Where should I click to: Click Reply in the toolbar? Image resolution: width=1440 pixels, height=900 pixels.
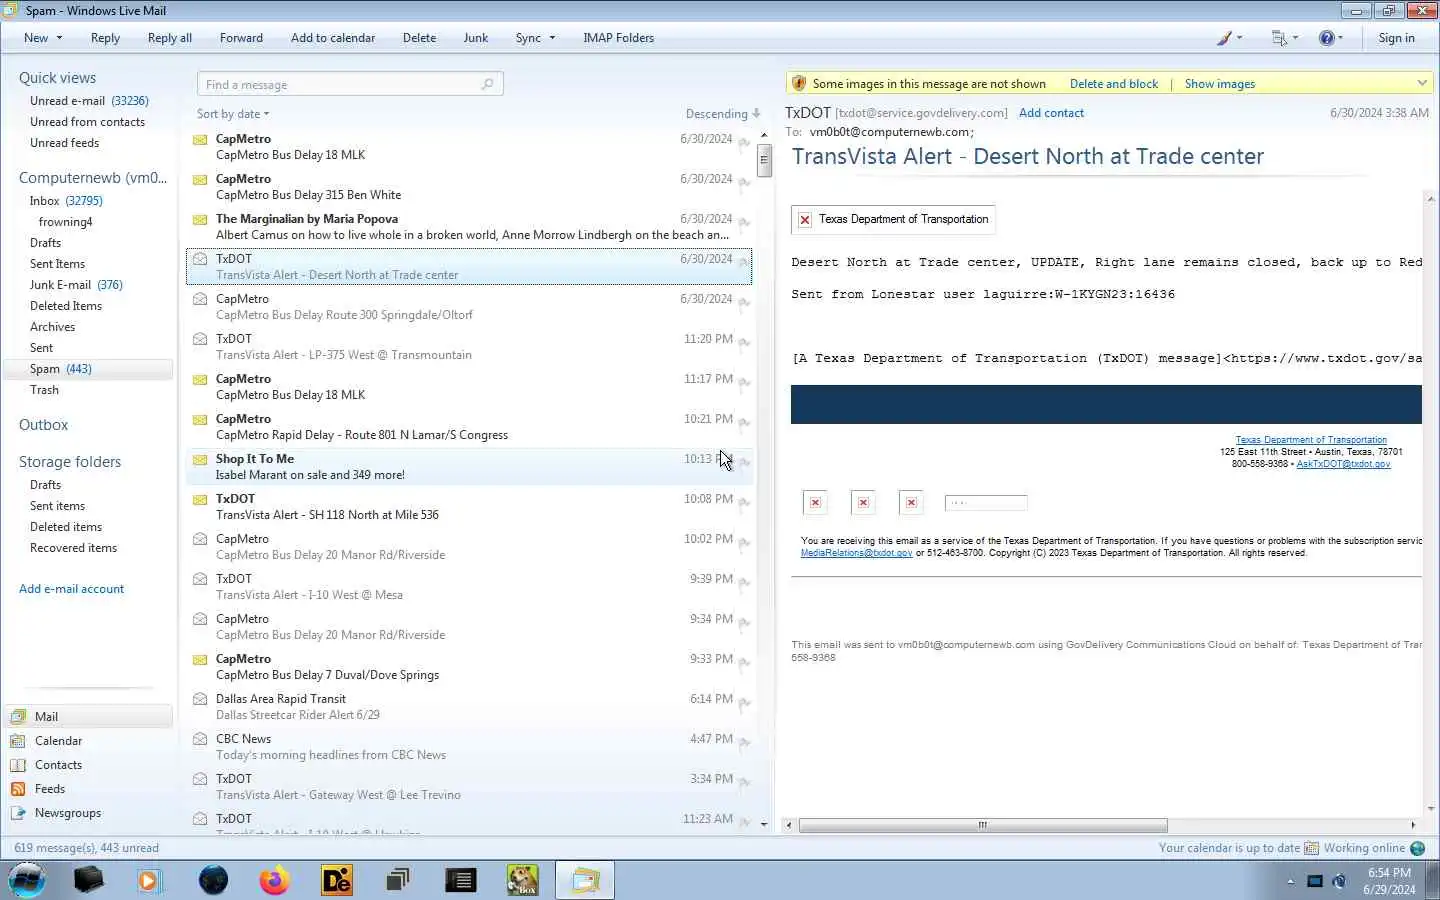[x=105, y=38]
